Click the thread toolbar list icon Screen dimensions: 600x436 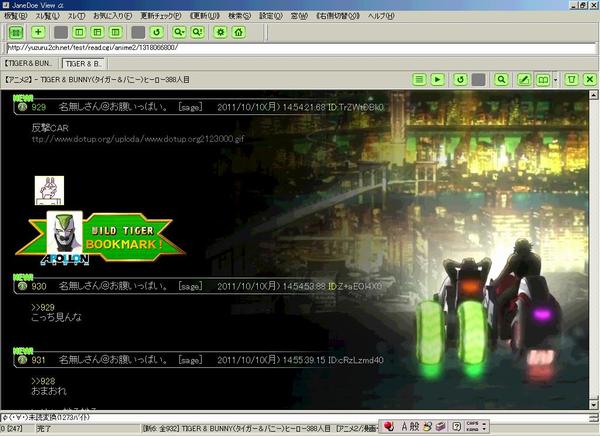click(419, 80)
